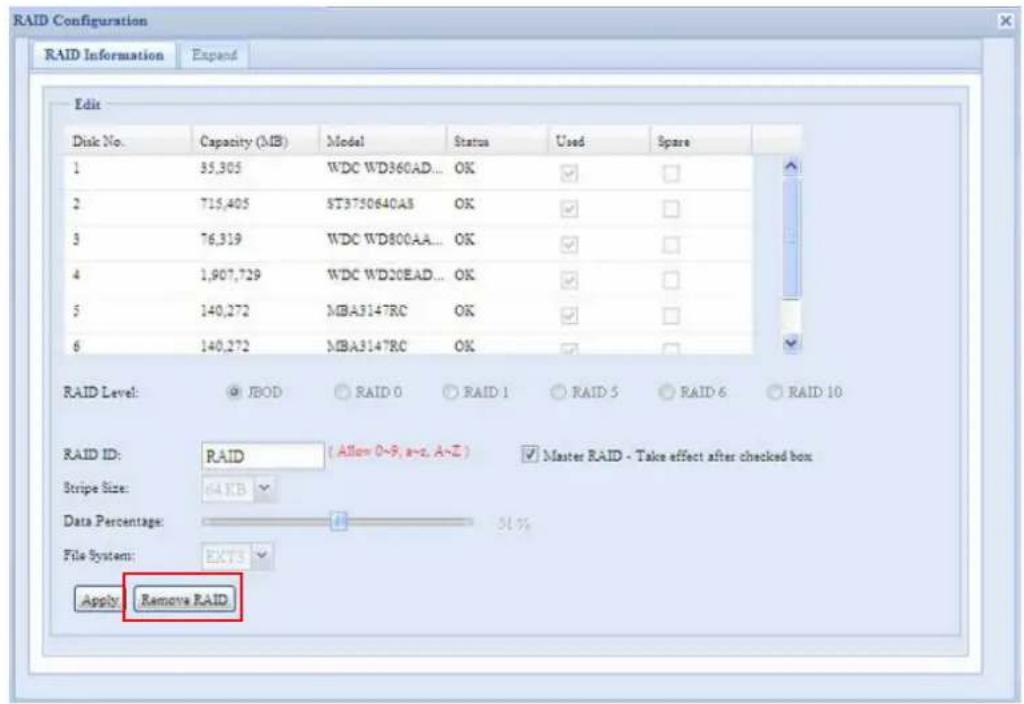Click the Capacity (MB) column header
Screen dimensions: 1024x704
click(x=255, y=141)
